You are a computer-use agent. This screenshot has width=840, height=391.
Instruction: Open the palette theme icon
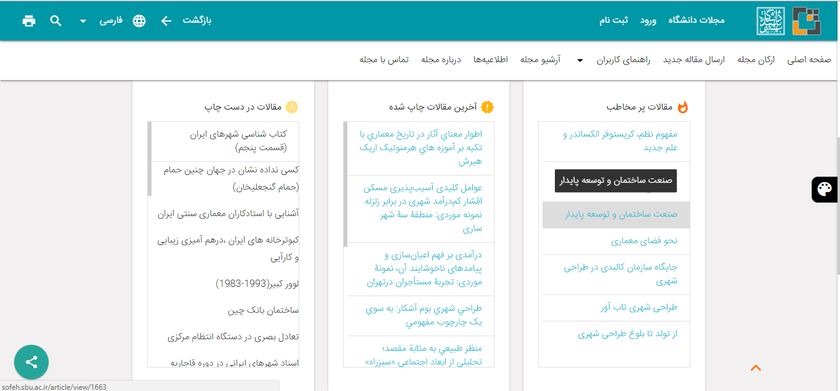pos(824,190)
